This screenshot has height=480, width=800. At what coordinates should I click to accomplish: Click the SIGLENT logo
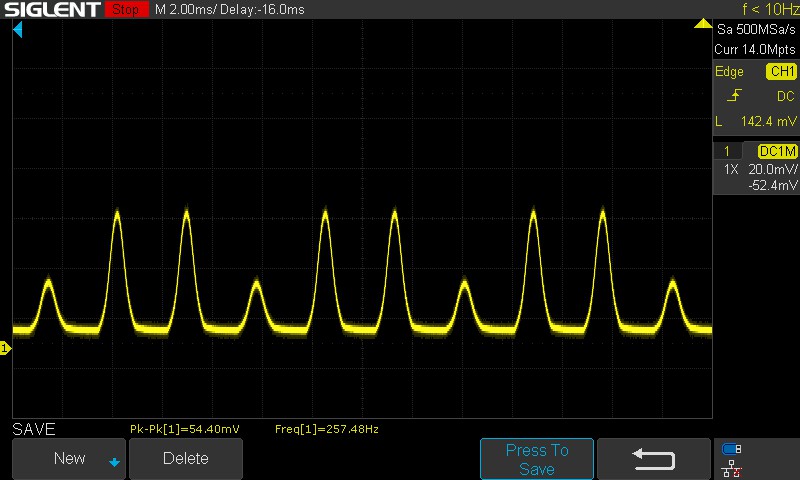click(x=53, y=9)
